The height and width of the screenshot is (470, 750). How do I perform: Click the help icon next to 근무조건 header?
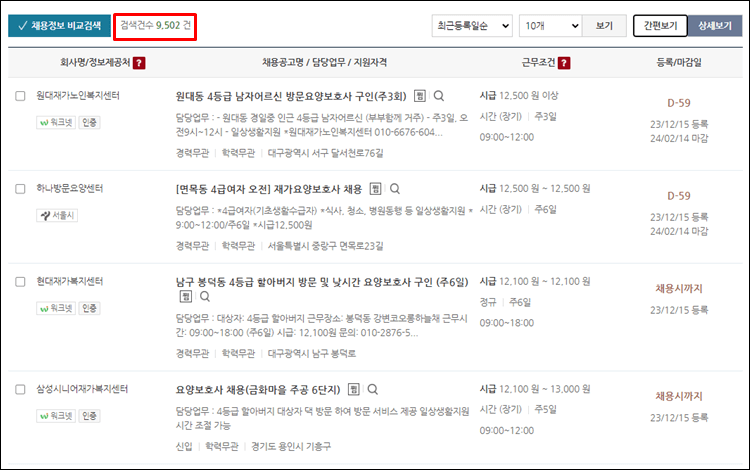(x=565, y=64)
